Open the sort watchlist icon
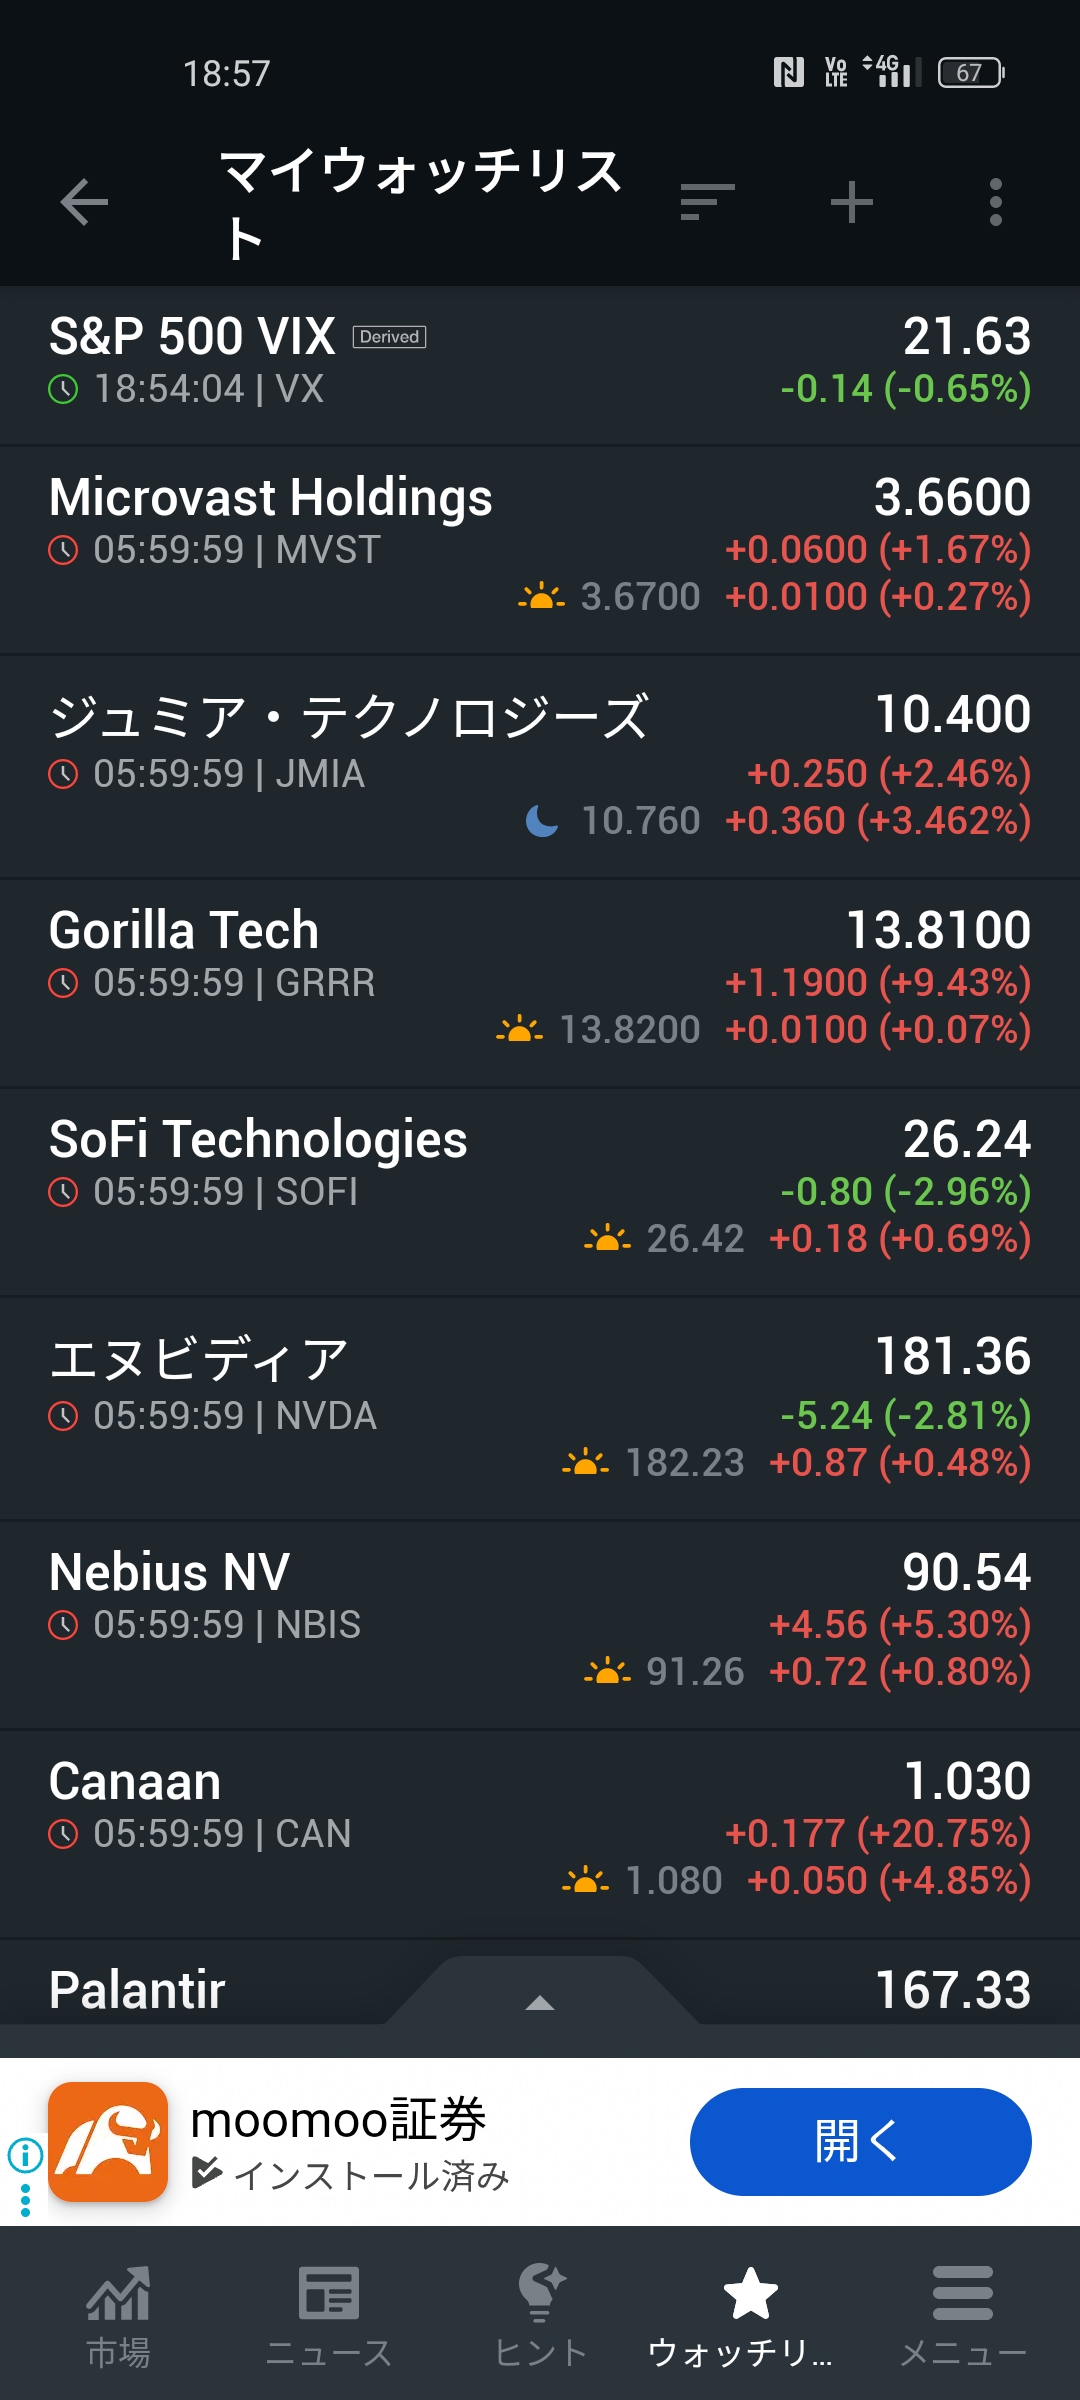This screenshot has height=2400, width=1080. [x=707, y=202]
